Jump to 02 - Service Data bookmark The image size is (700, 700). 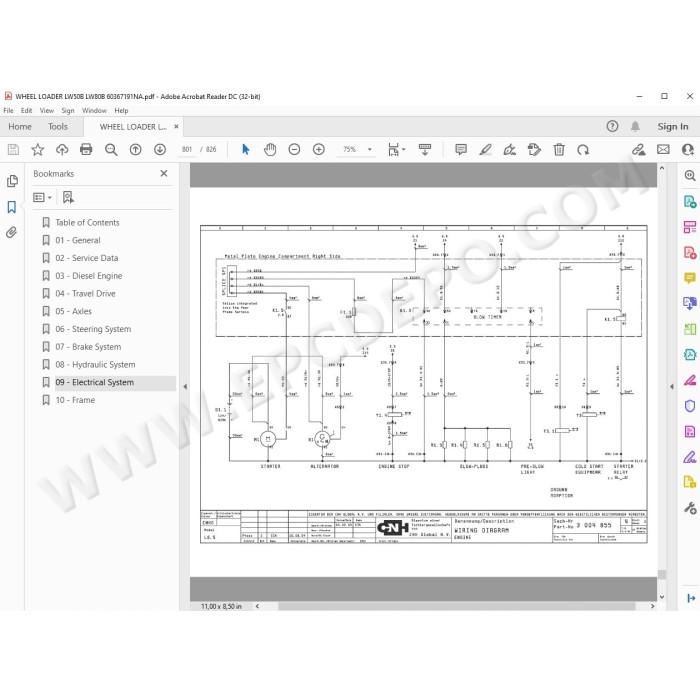tap(87, 258)
